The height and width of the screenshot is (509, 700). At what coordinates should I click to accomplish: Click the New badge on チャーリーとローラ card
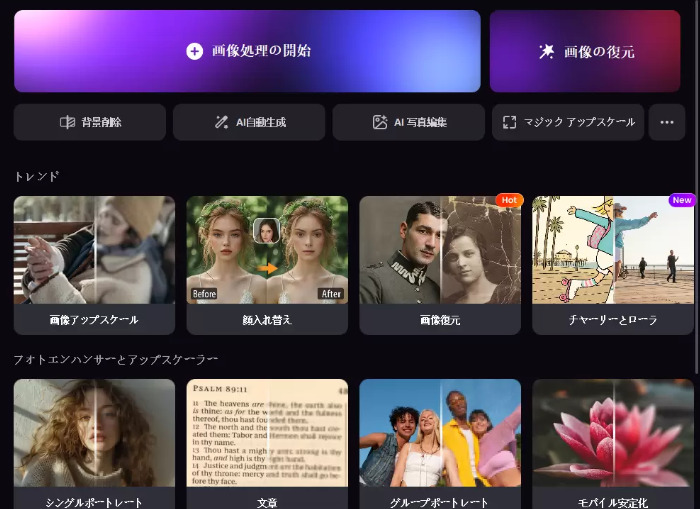pos(682,200)
